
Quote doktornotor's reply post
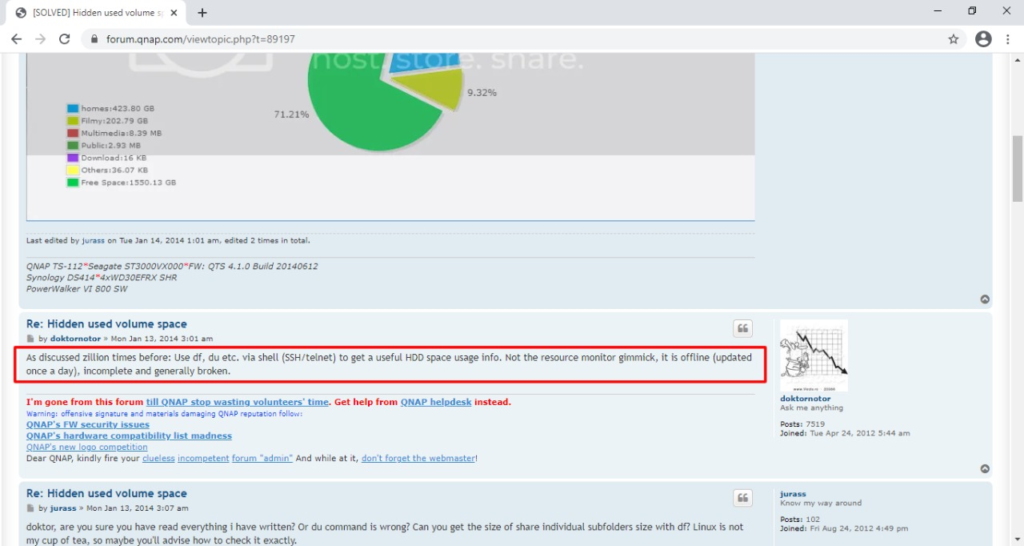click(x=743, y=329)
